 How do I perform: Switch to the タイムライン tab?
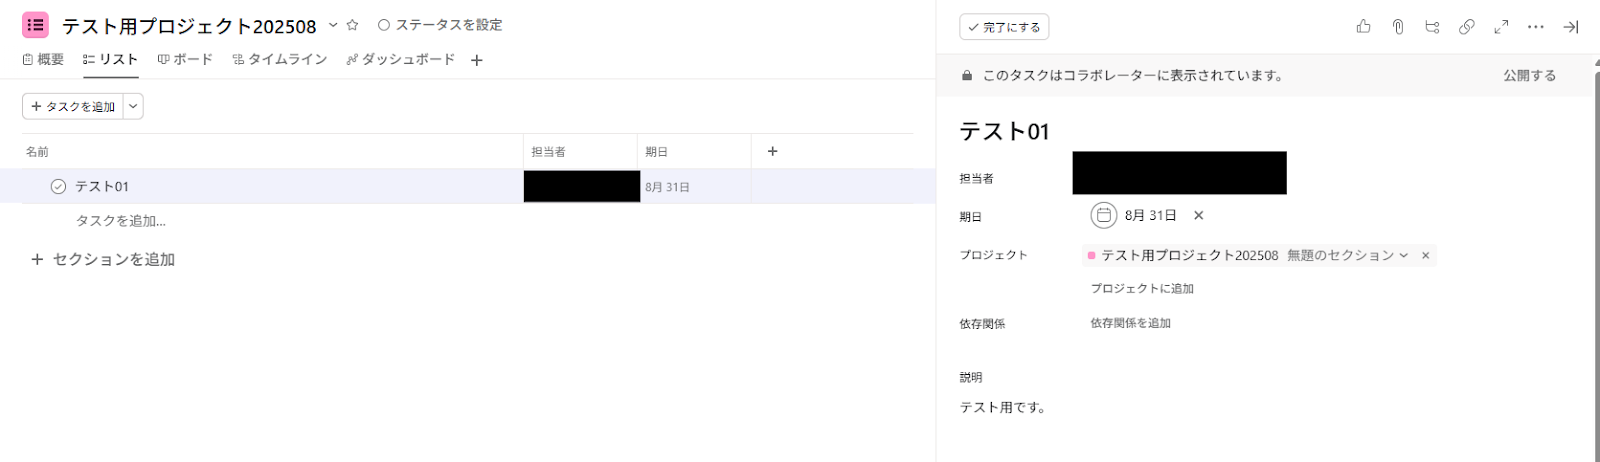coord(280,59)
